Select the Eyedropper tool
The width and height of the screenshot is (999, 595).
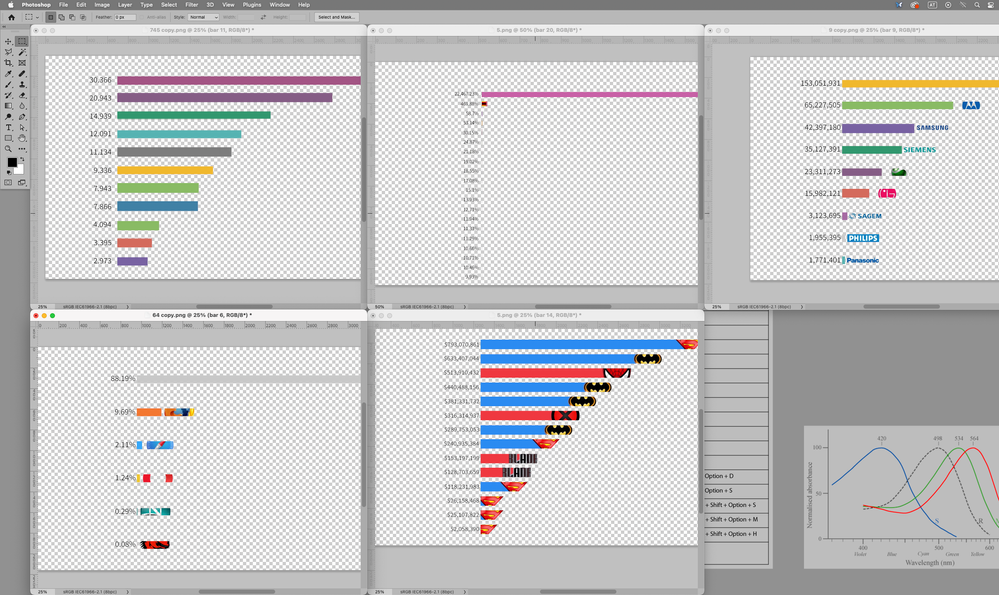point(8,74)
